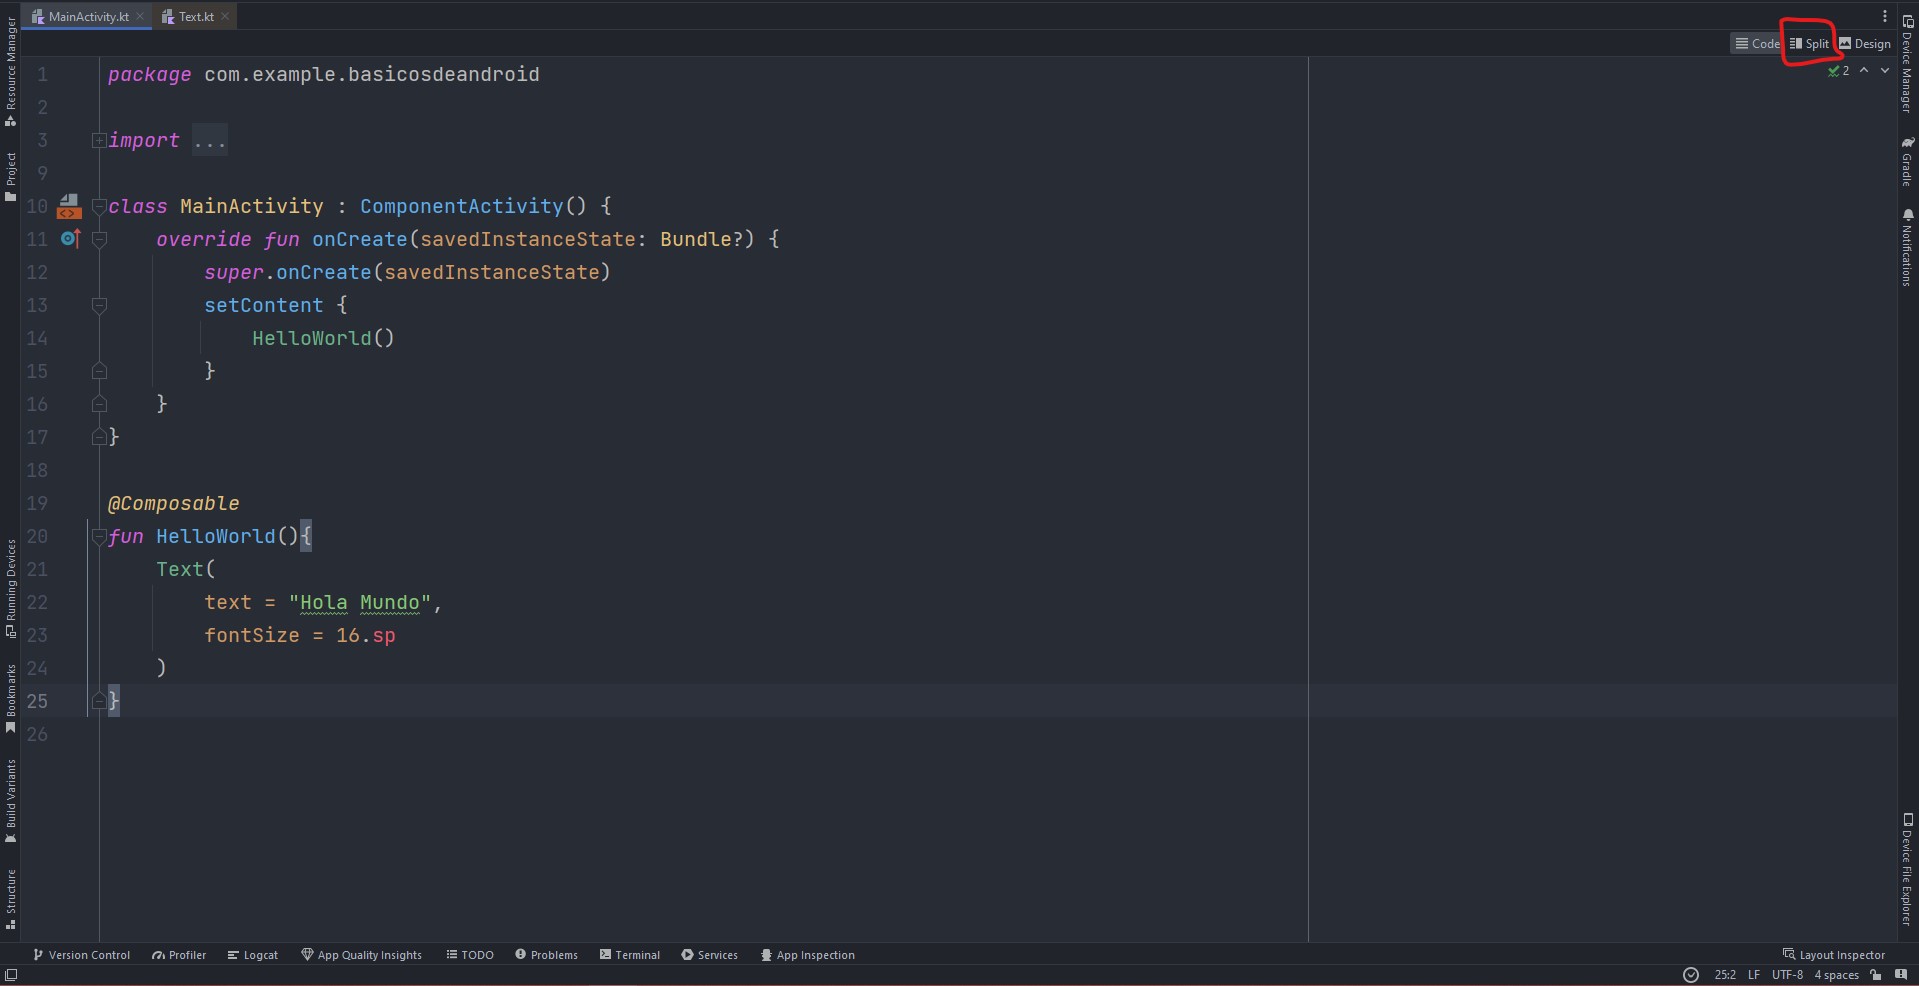The image size is (1919, 986).
Task: Go to next highlighted error arrow
Action: (1885, 71)
